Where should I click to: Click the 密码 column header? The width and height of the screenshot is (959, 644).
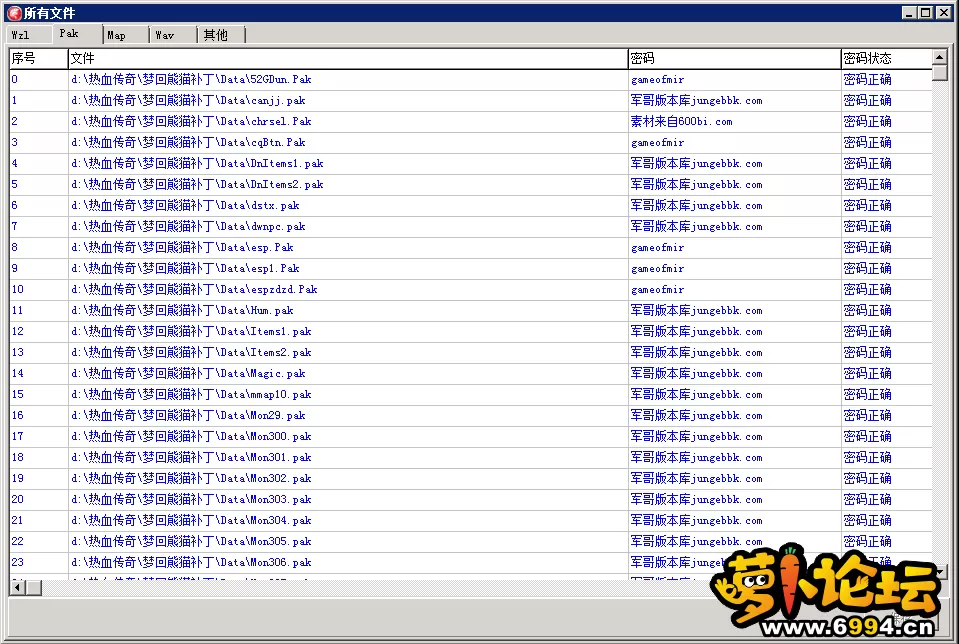(735, 58)
